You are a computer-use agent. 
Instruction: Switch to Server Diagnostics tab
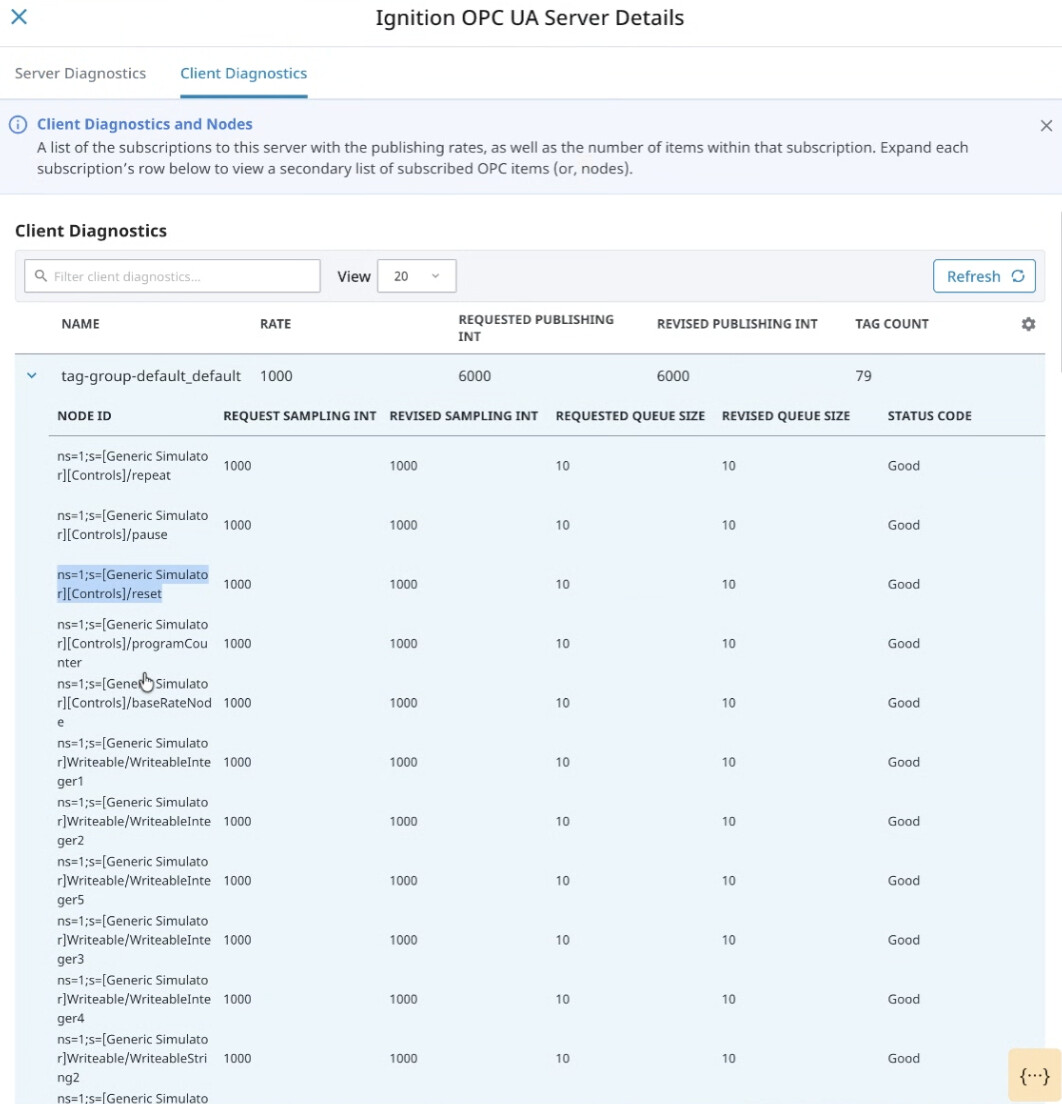coord(80,73)
